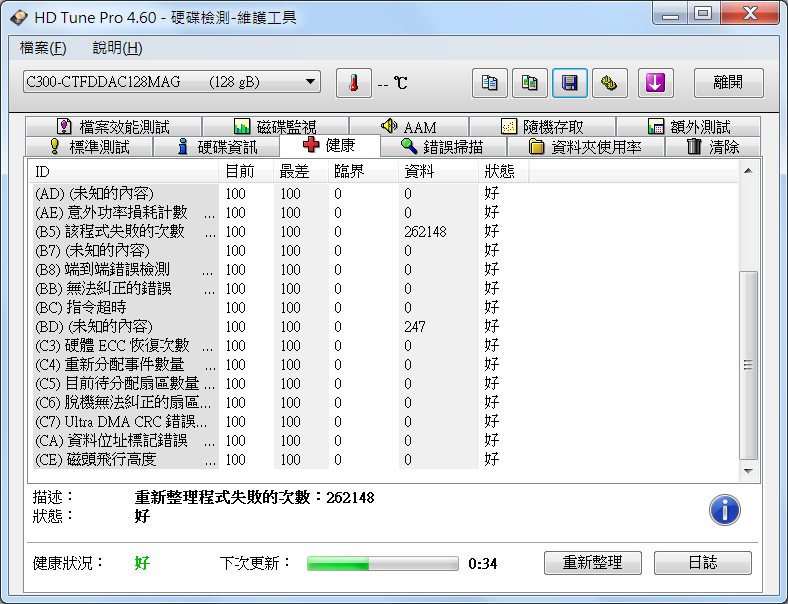
Task: Select the (C7) Ultra DMA CRC 錯誤 row
Action: click(384, 422)
